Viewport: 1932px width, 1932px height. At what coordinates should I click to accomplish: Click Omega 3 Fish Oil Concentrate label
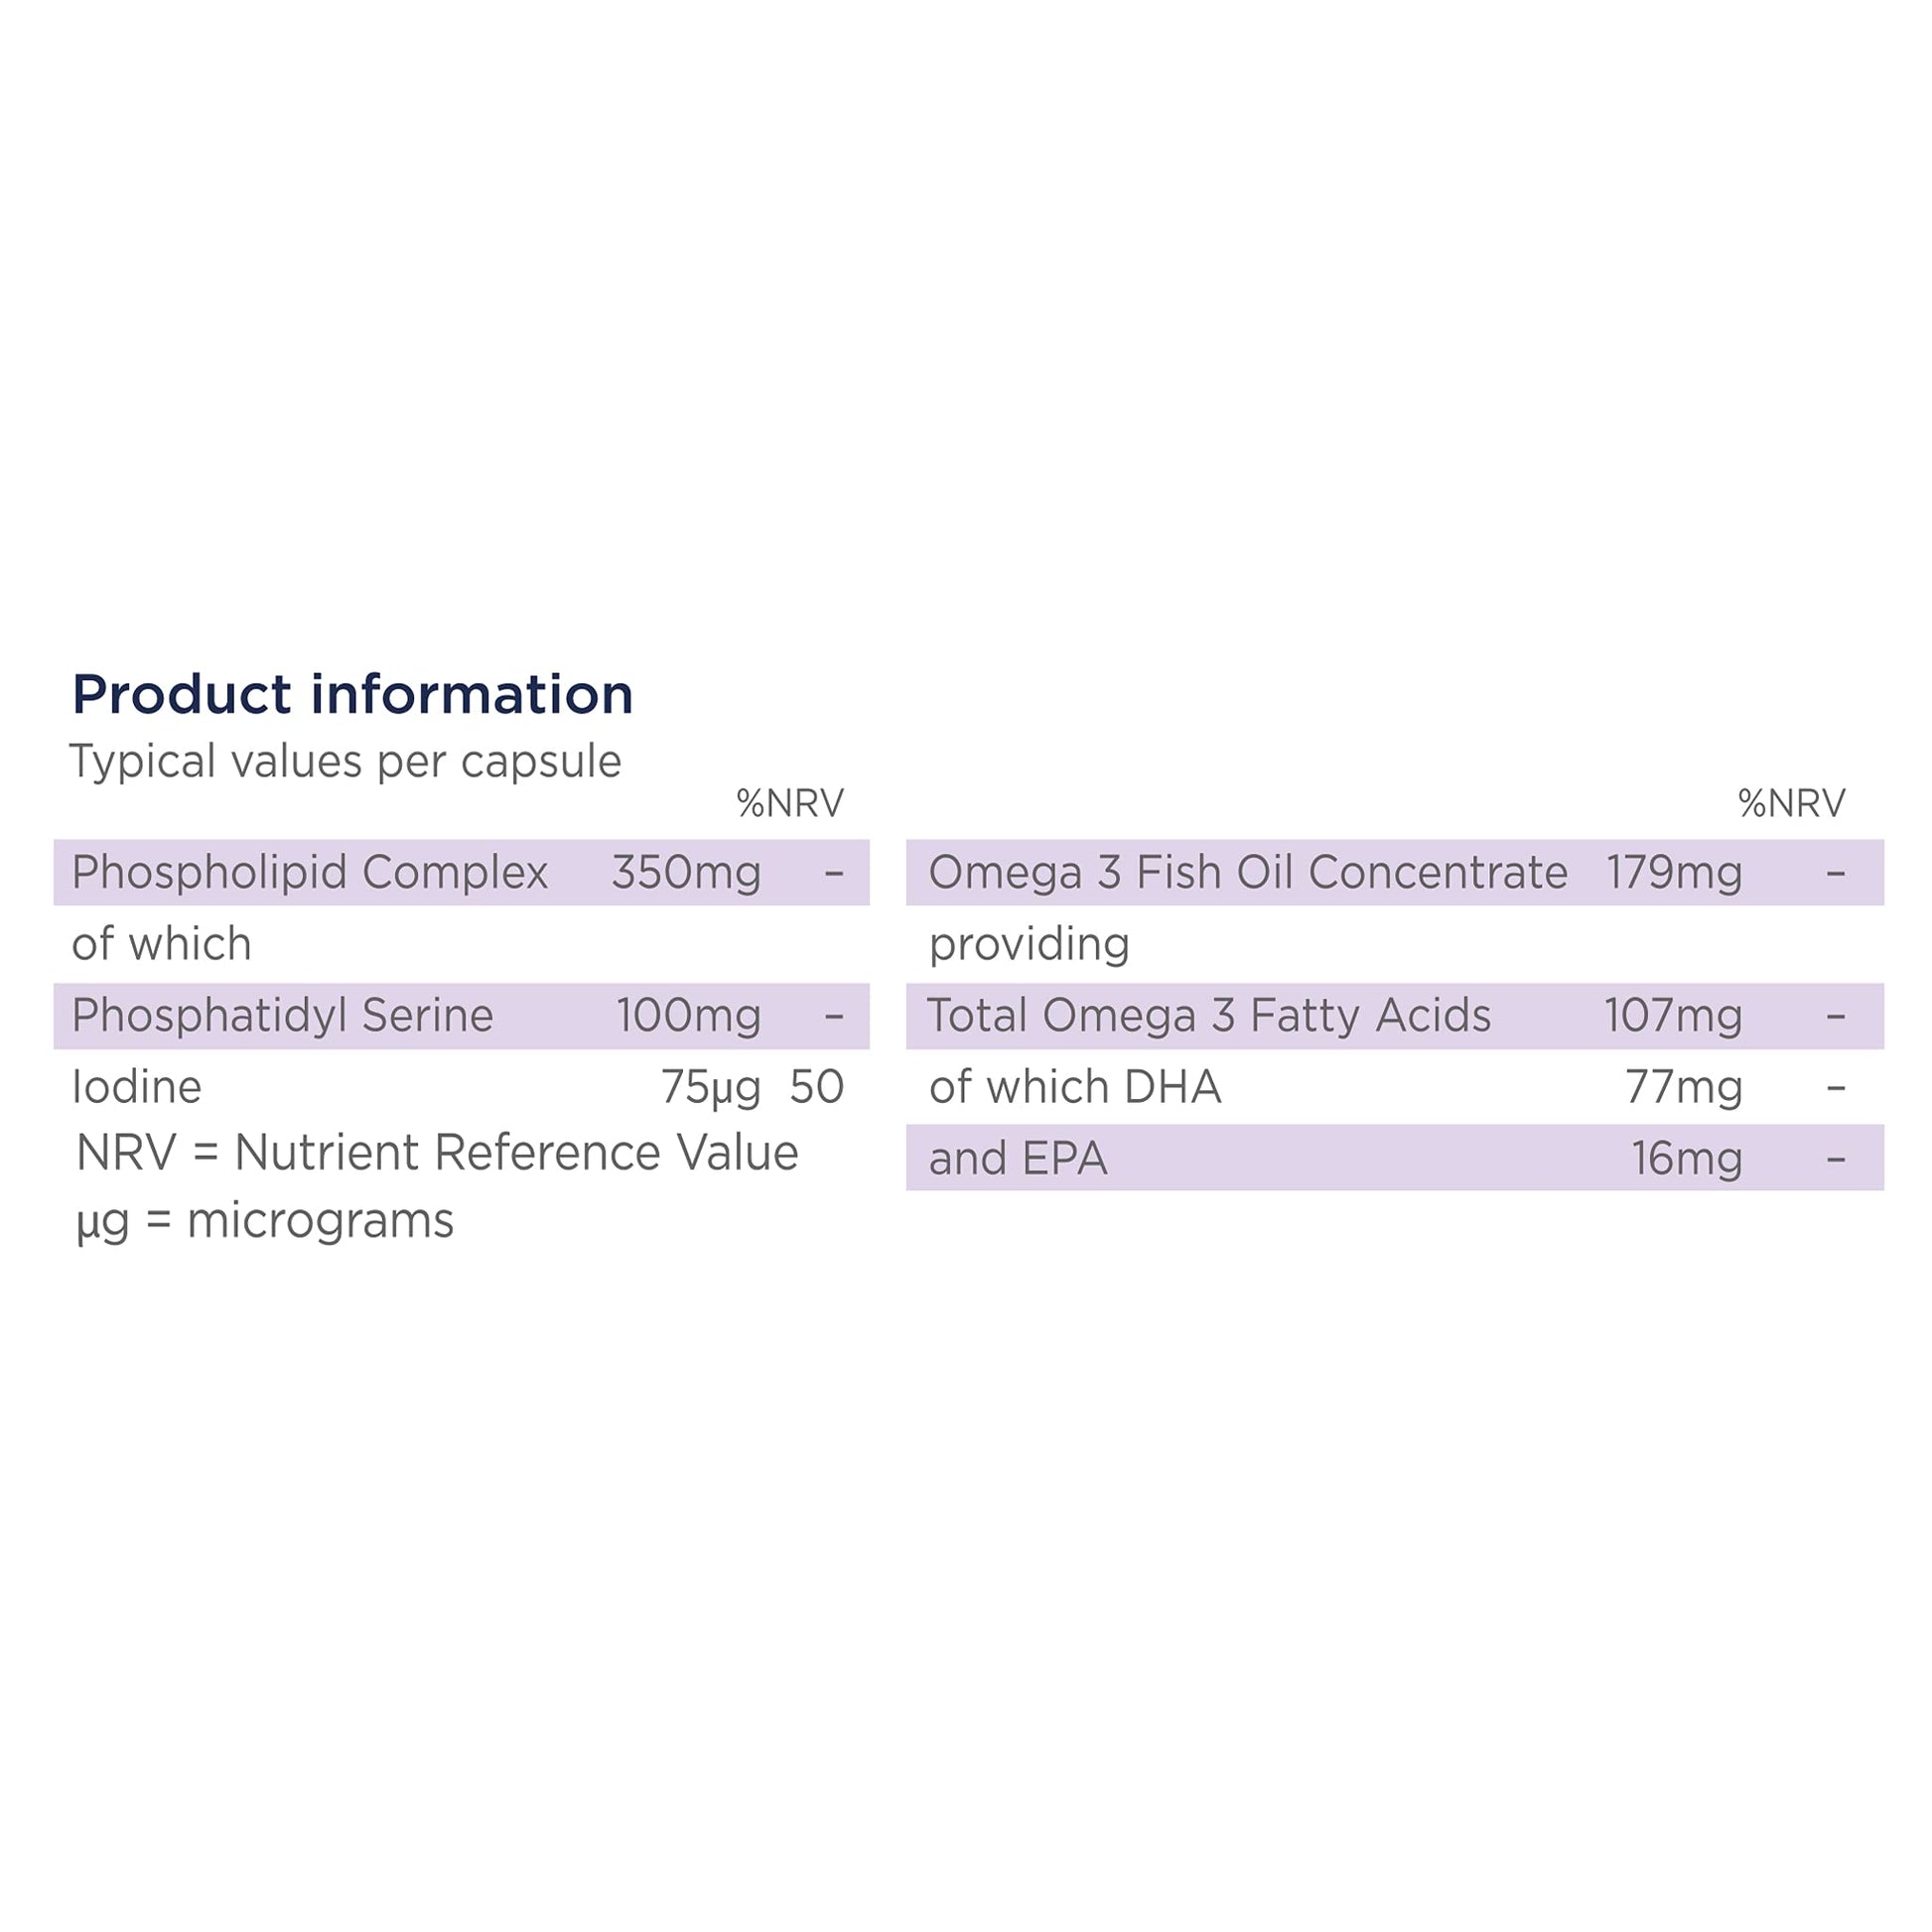click(x=1247, y=872)
